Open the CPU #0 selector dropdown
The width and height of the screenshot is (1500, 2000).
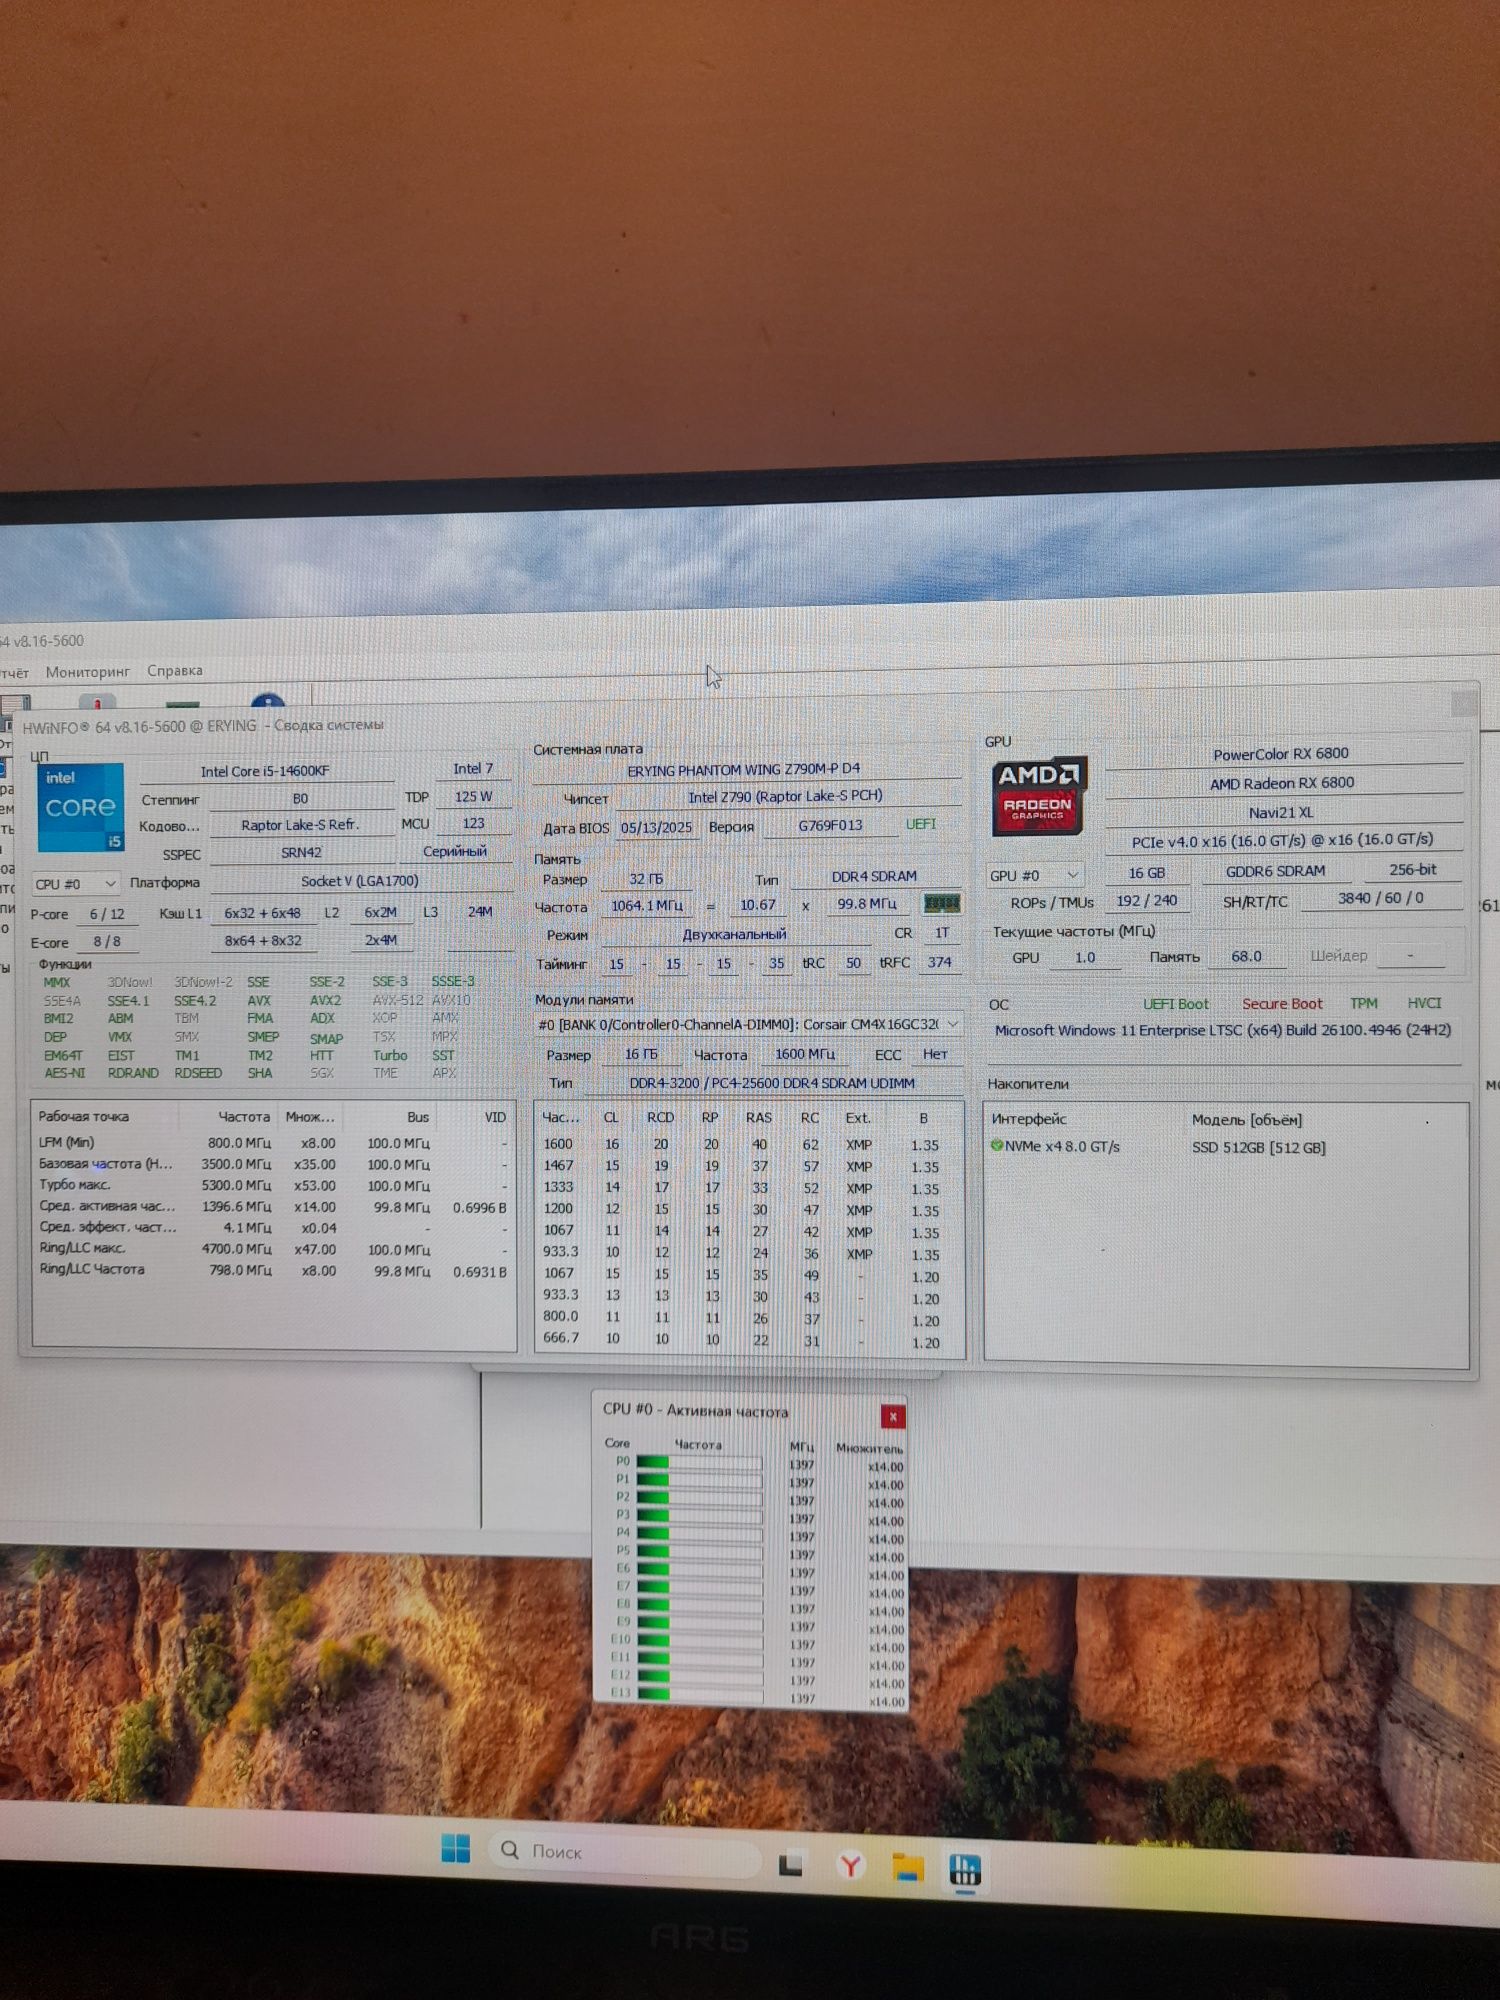pyautogui.click(x=76, y=884)
